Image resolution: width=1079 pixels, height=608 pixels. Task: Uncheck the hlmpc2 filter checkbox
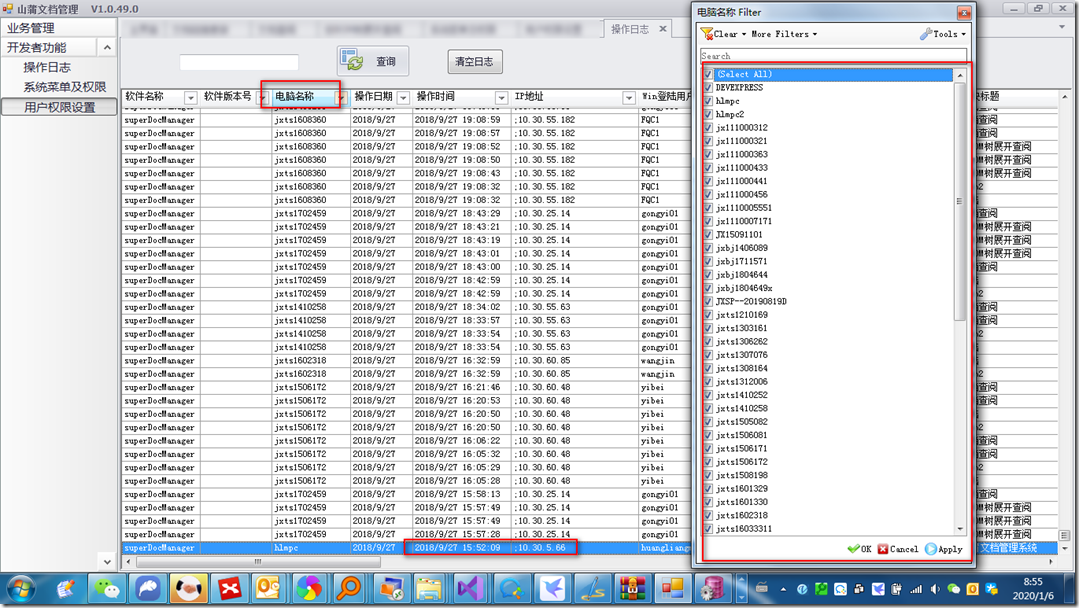pyautogui.click(x=708, y=114)
